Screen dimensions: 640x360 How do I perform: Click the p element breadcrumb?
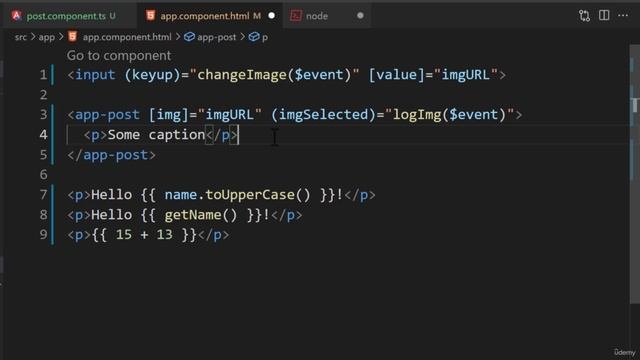(x=265, y=38)
